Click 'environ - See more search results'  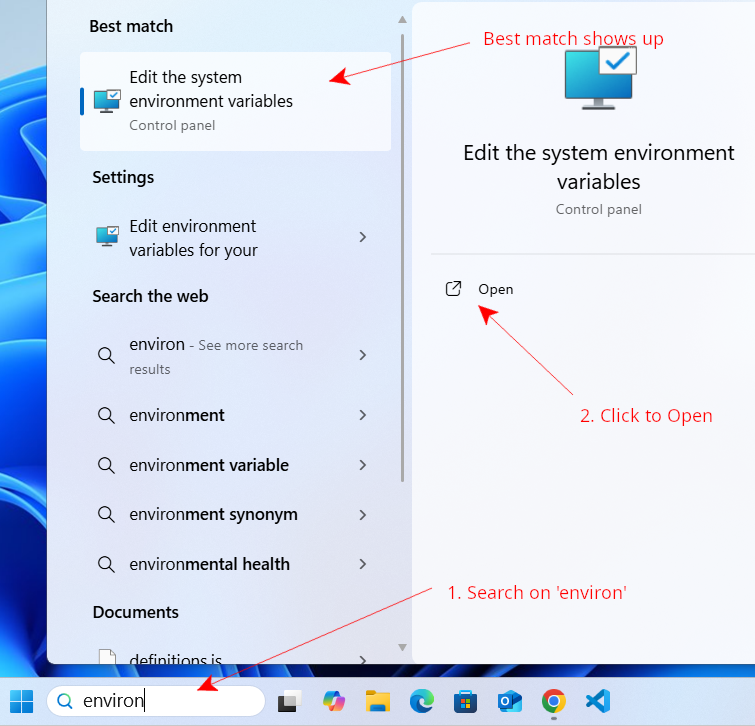235,356
